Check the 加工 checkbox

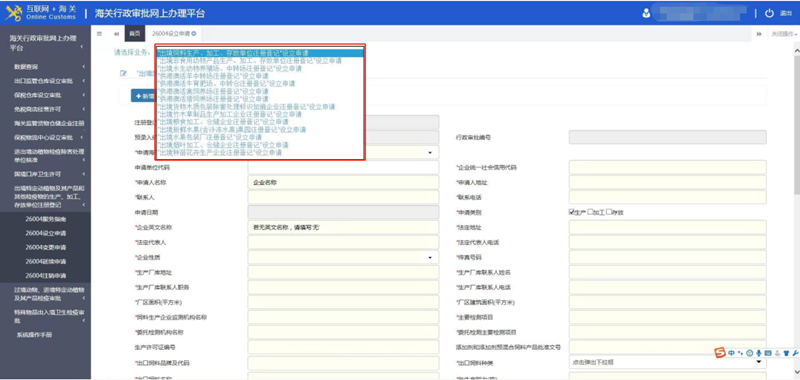click(590, 212)
